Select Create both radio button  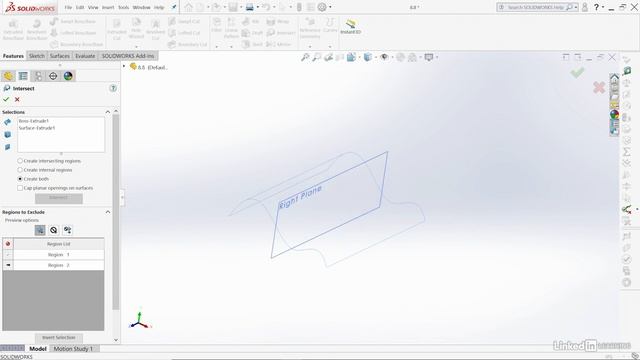[20, 179]
